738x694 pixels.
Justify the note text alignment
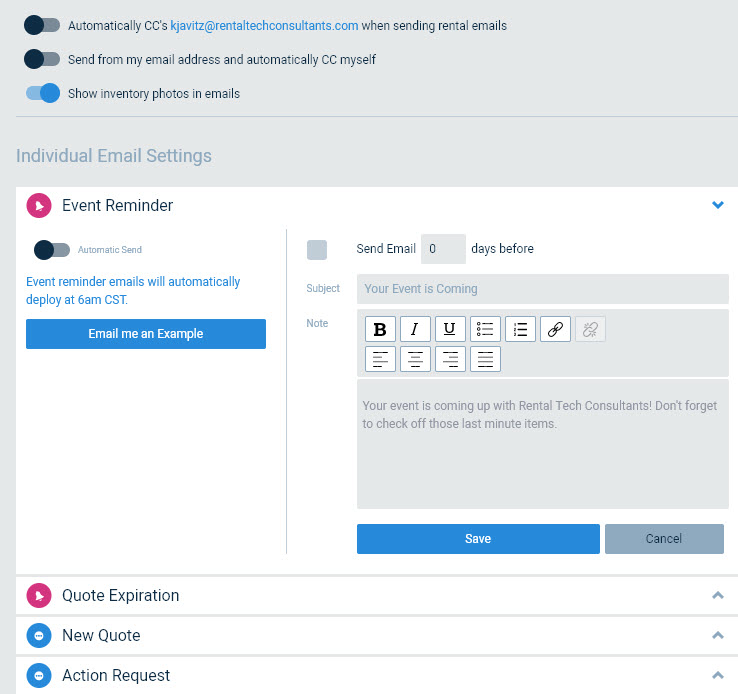coord(485,359)
